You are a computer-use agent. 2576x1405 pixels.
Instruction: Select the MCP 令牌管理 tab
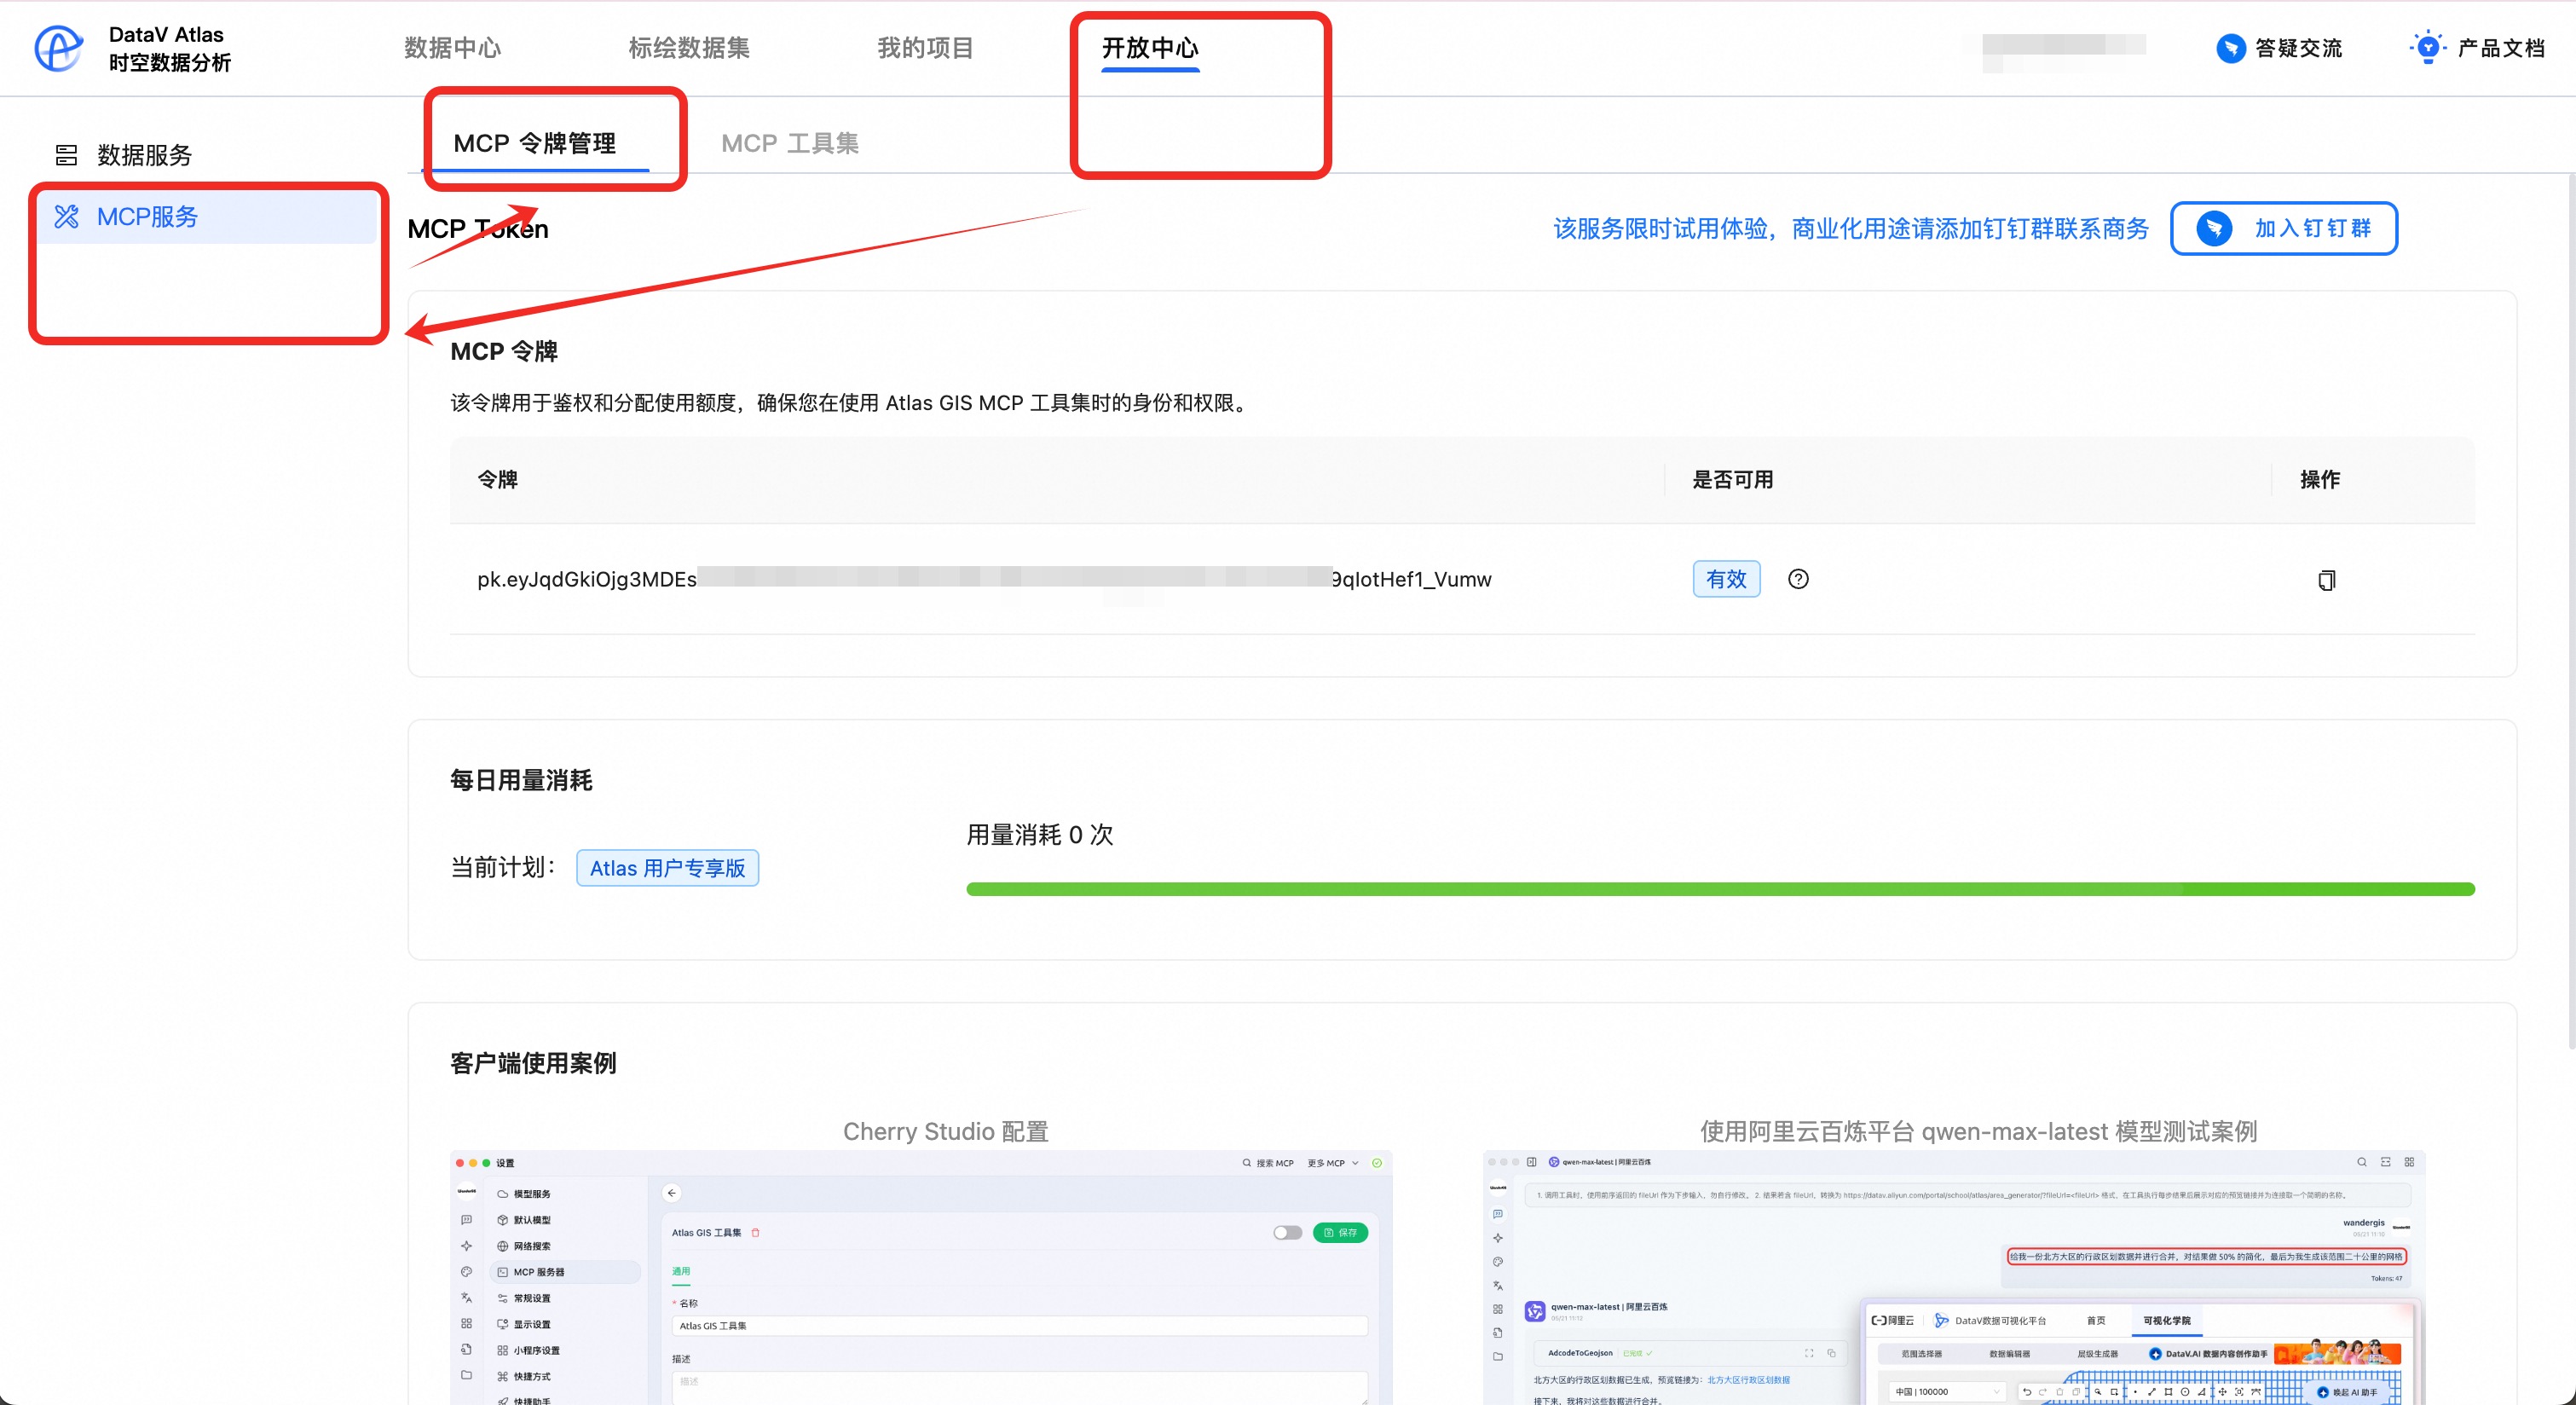pyautogui.click(x=534, y=143)
